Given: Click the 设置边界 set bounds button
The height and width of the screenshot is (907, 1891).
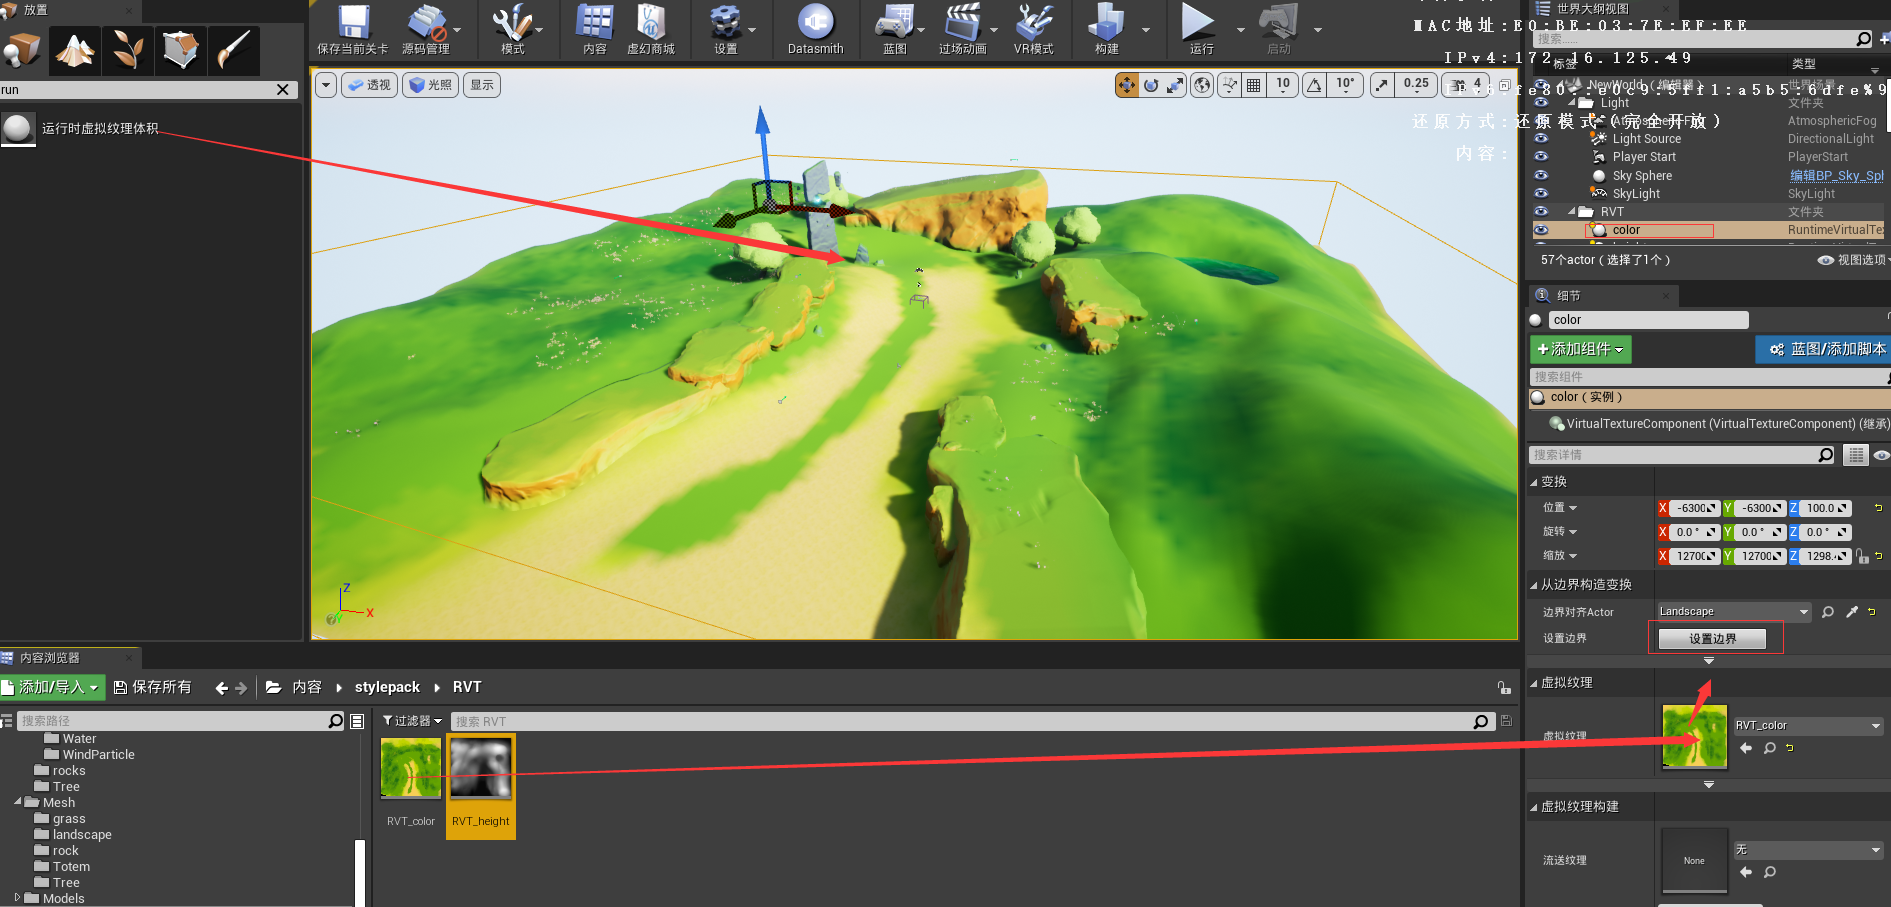Looking at the screenshot, I should pyautogui.click(x=1712, y=638).
